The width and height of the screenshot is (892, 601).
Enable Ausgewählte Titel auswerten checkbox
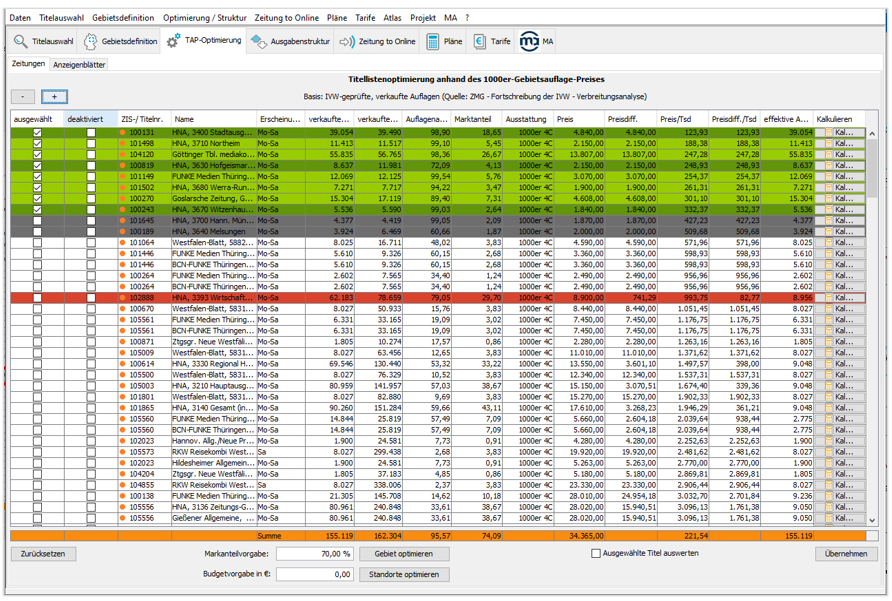point(596,553)
